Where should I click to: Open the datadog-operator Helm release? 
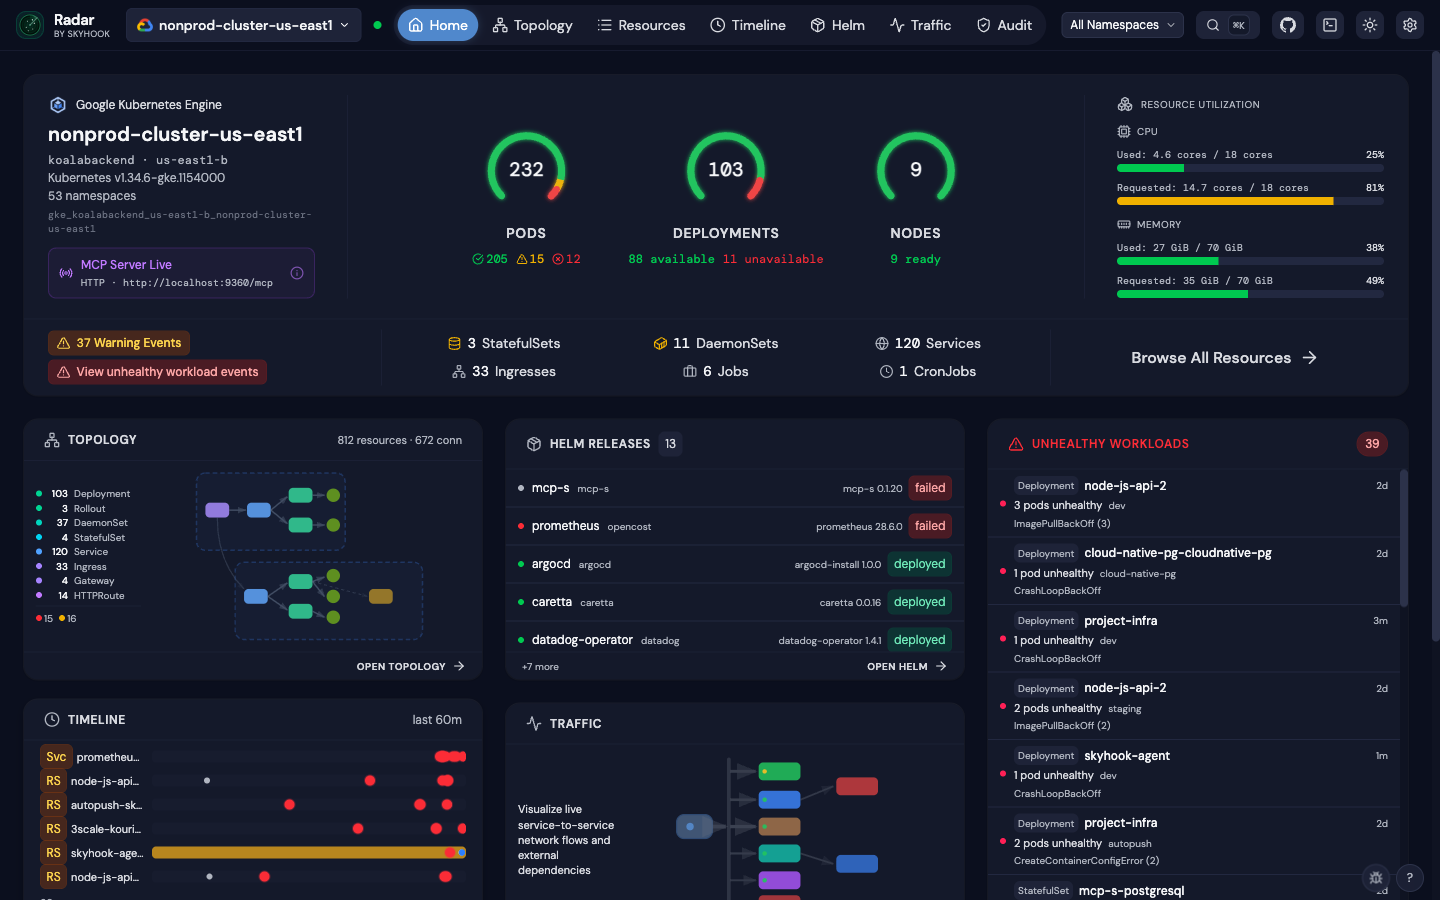point(735,640)
